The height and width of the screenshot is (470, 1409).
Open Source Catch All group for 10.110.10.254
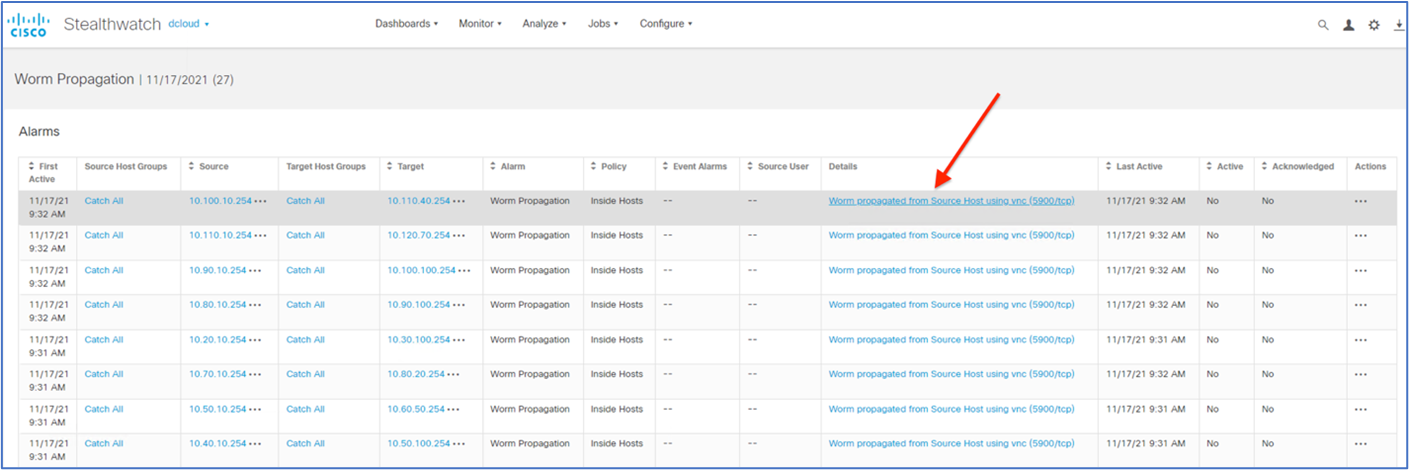pos(104,236)
